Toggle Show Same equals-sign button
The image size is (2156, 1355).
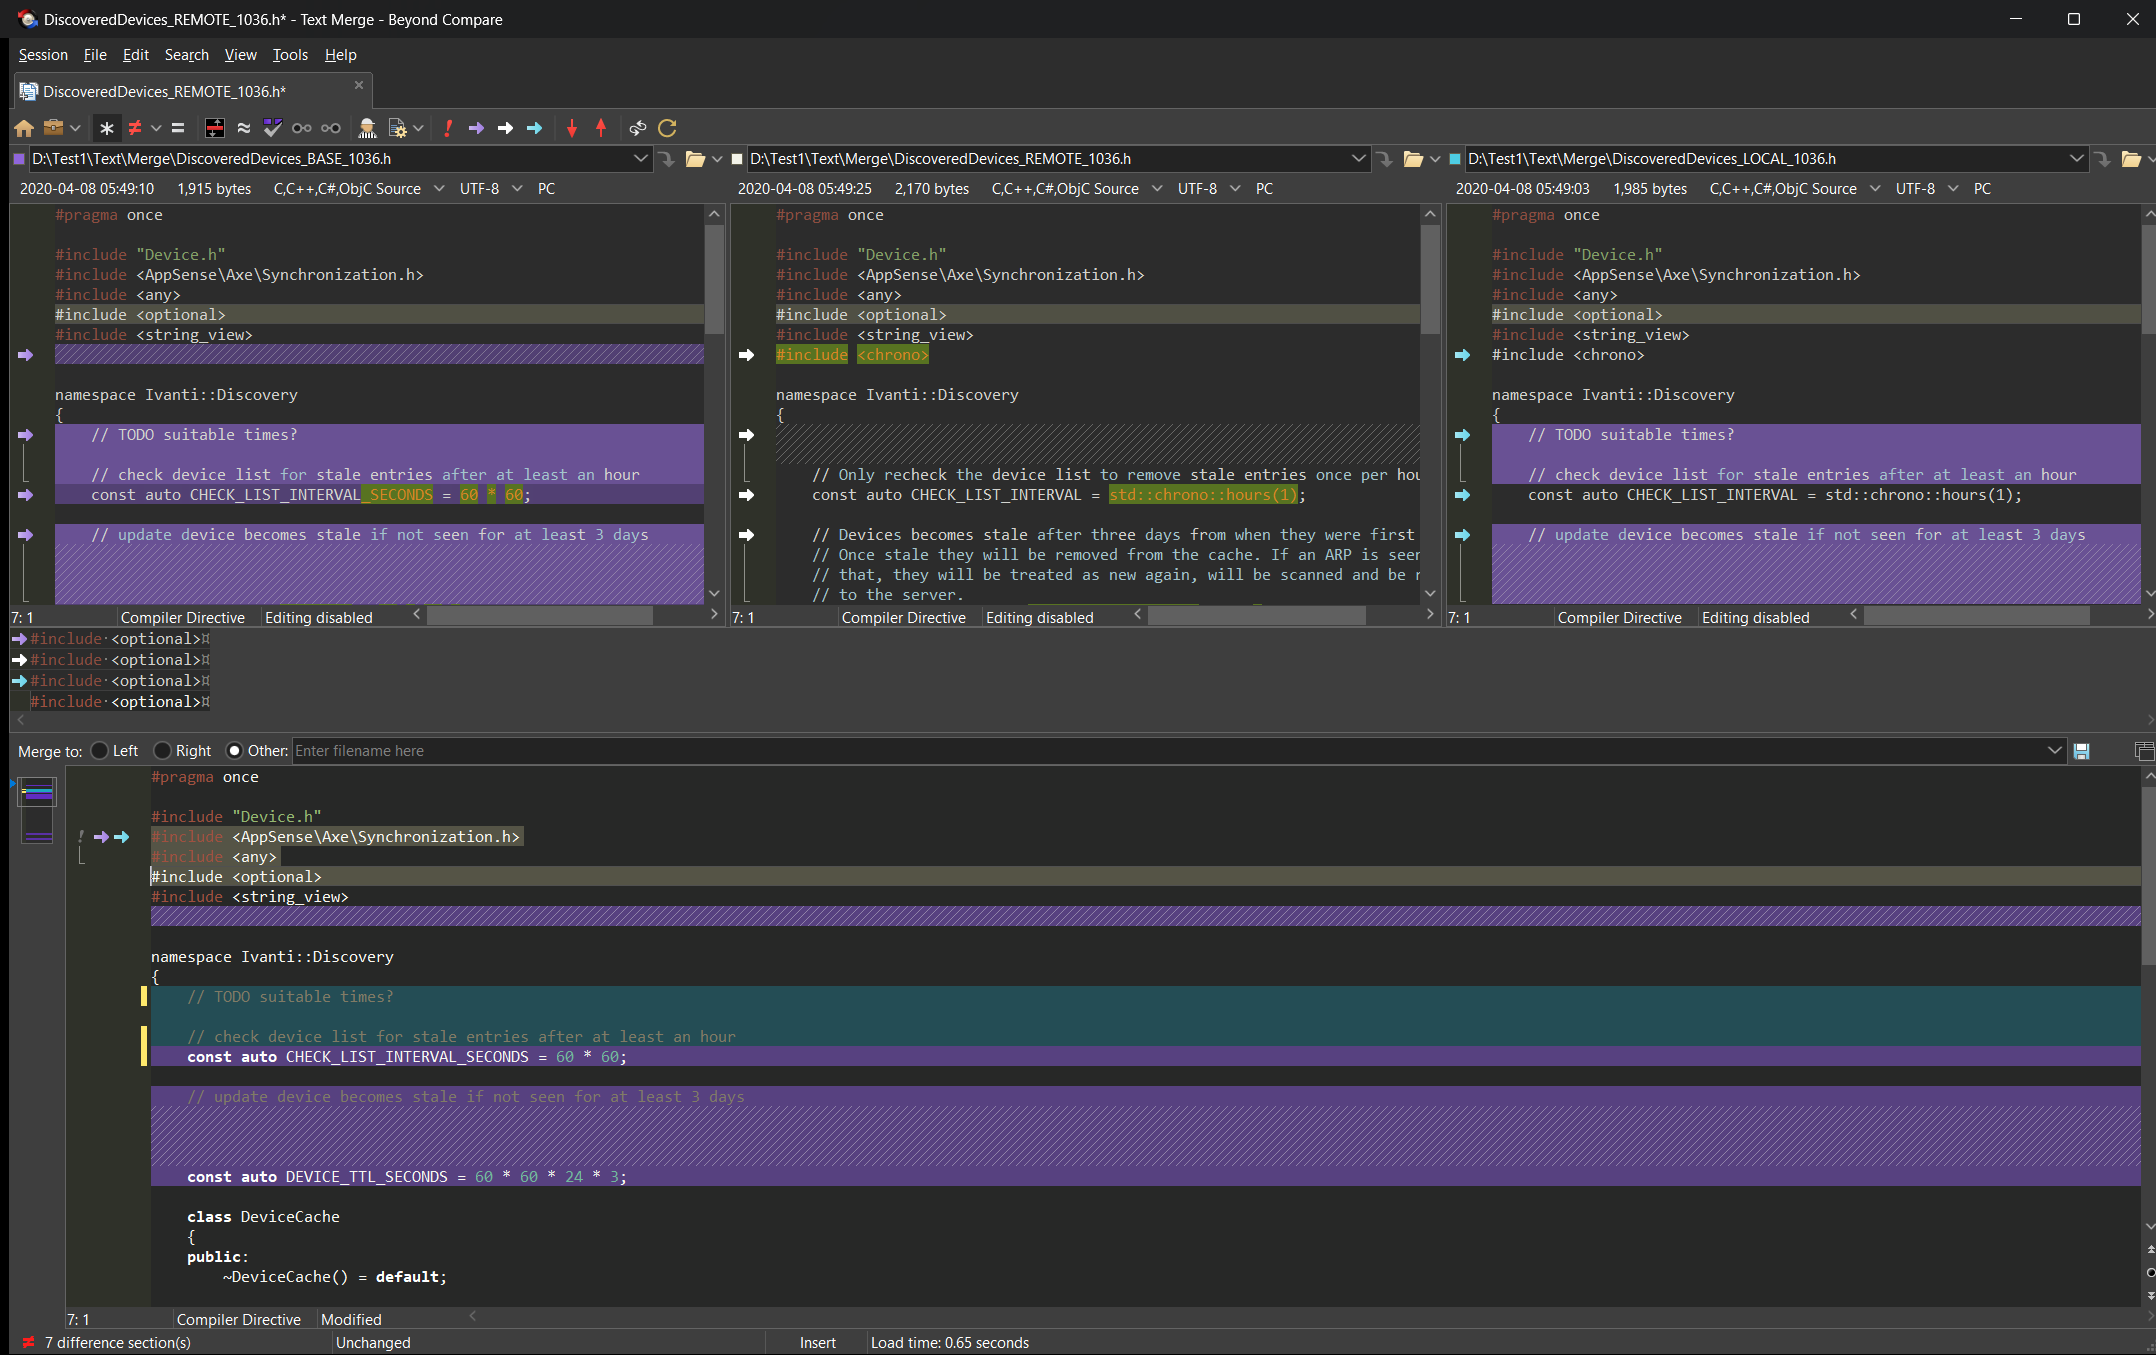pyautogui.click(x=178, y=128)
